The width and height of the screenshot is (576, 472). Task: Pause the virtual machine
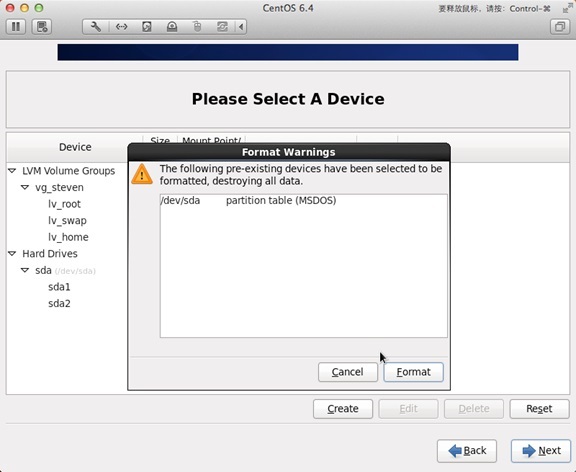[x=16, y=27]
